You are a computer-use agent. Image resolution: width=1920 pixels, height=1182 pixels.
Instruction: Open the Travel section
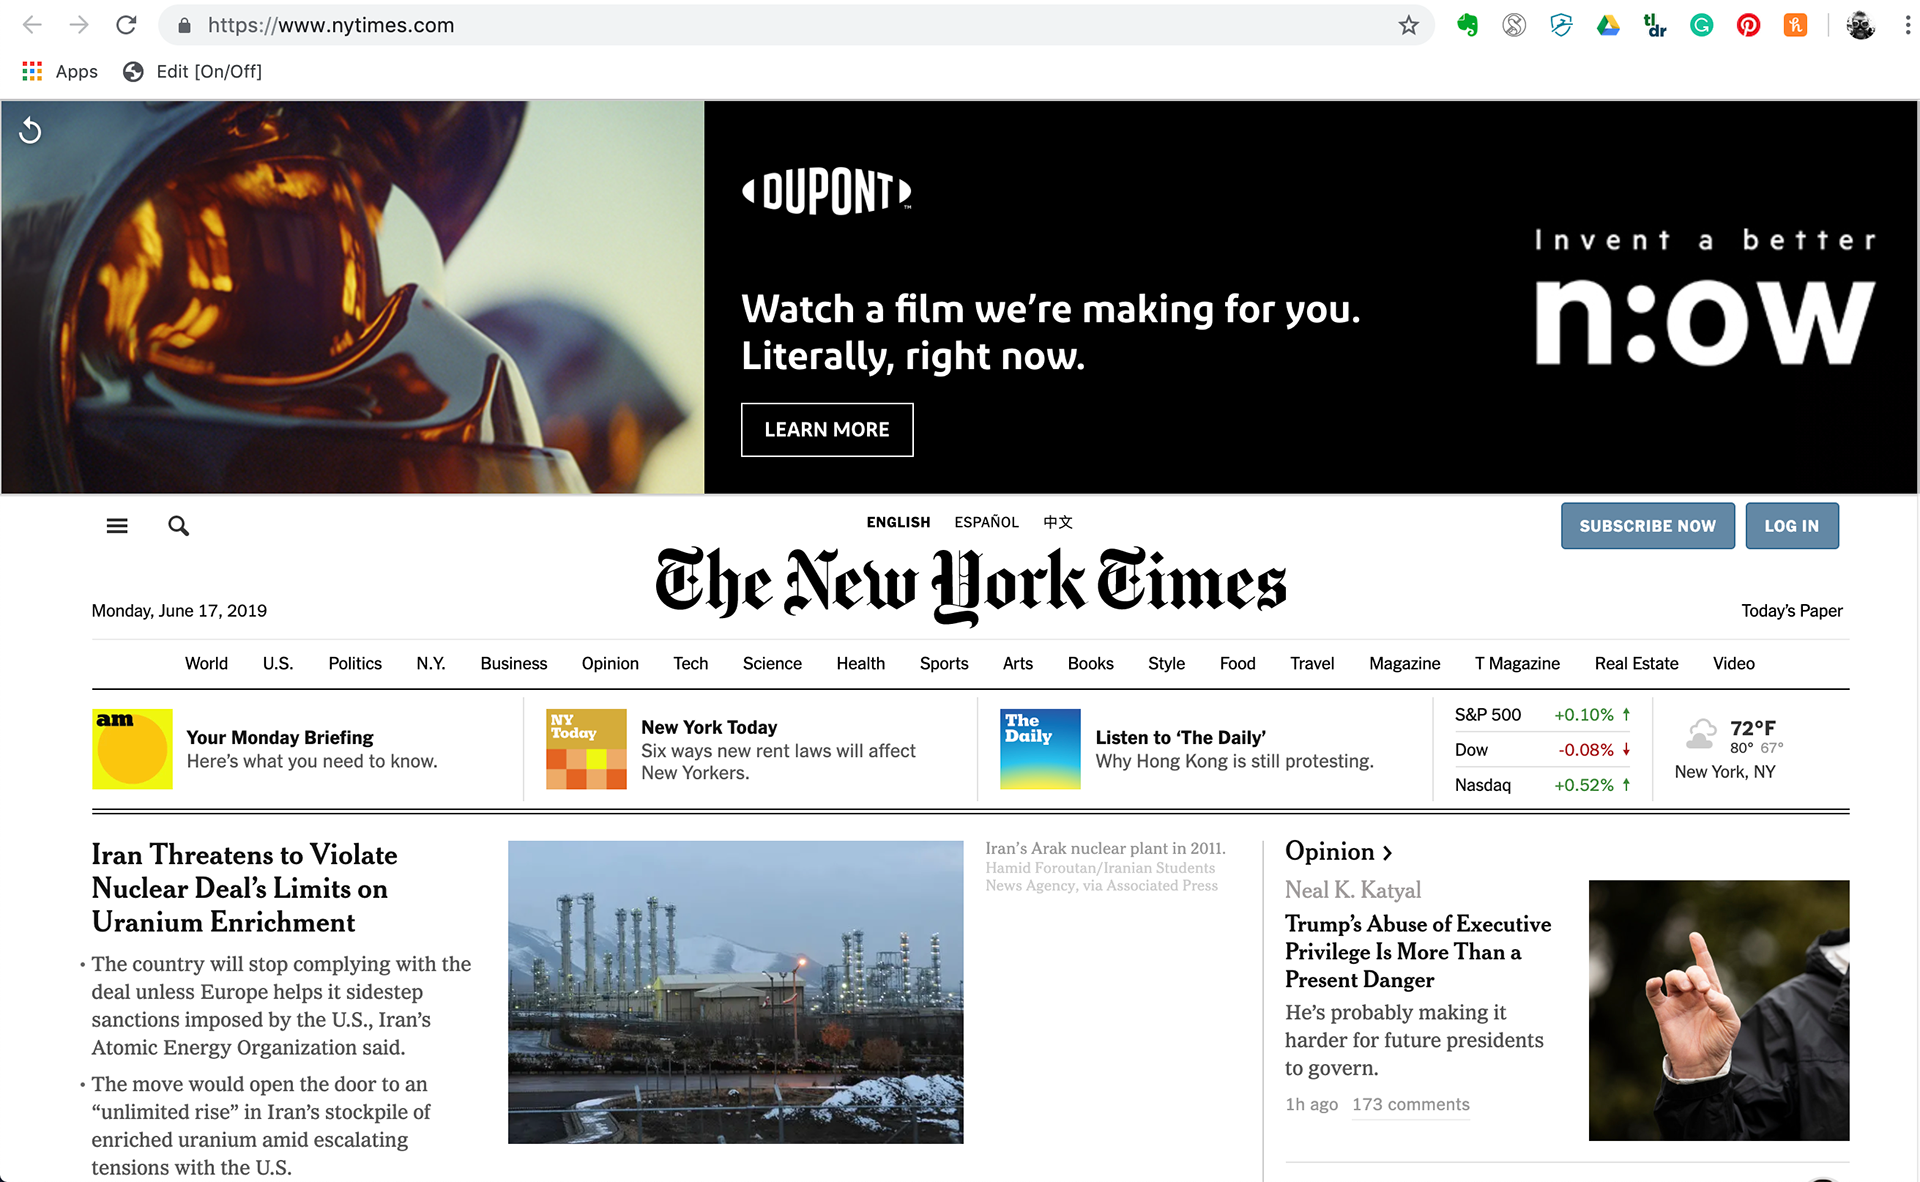pos(1312,664)
